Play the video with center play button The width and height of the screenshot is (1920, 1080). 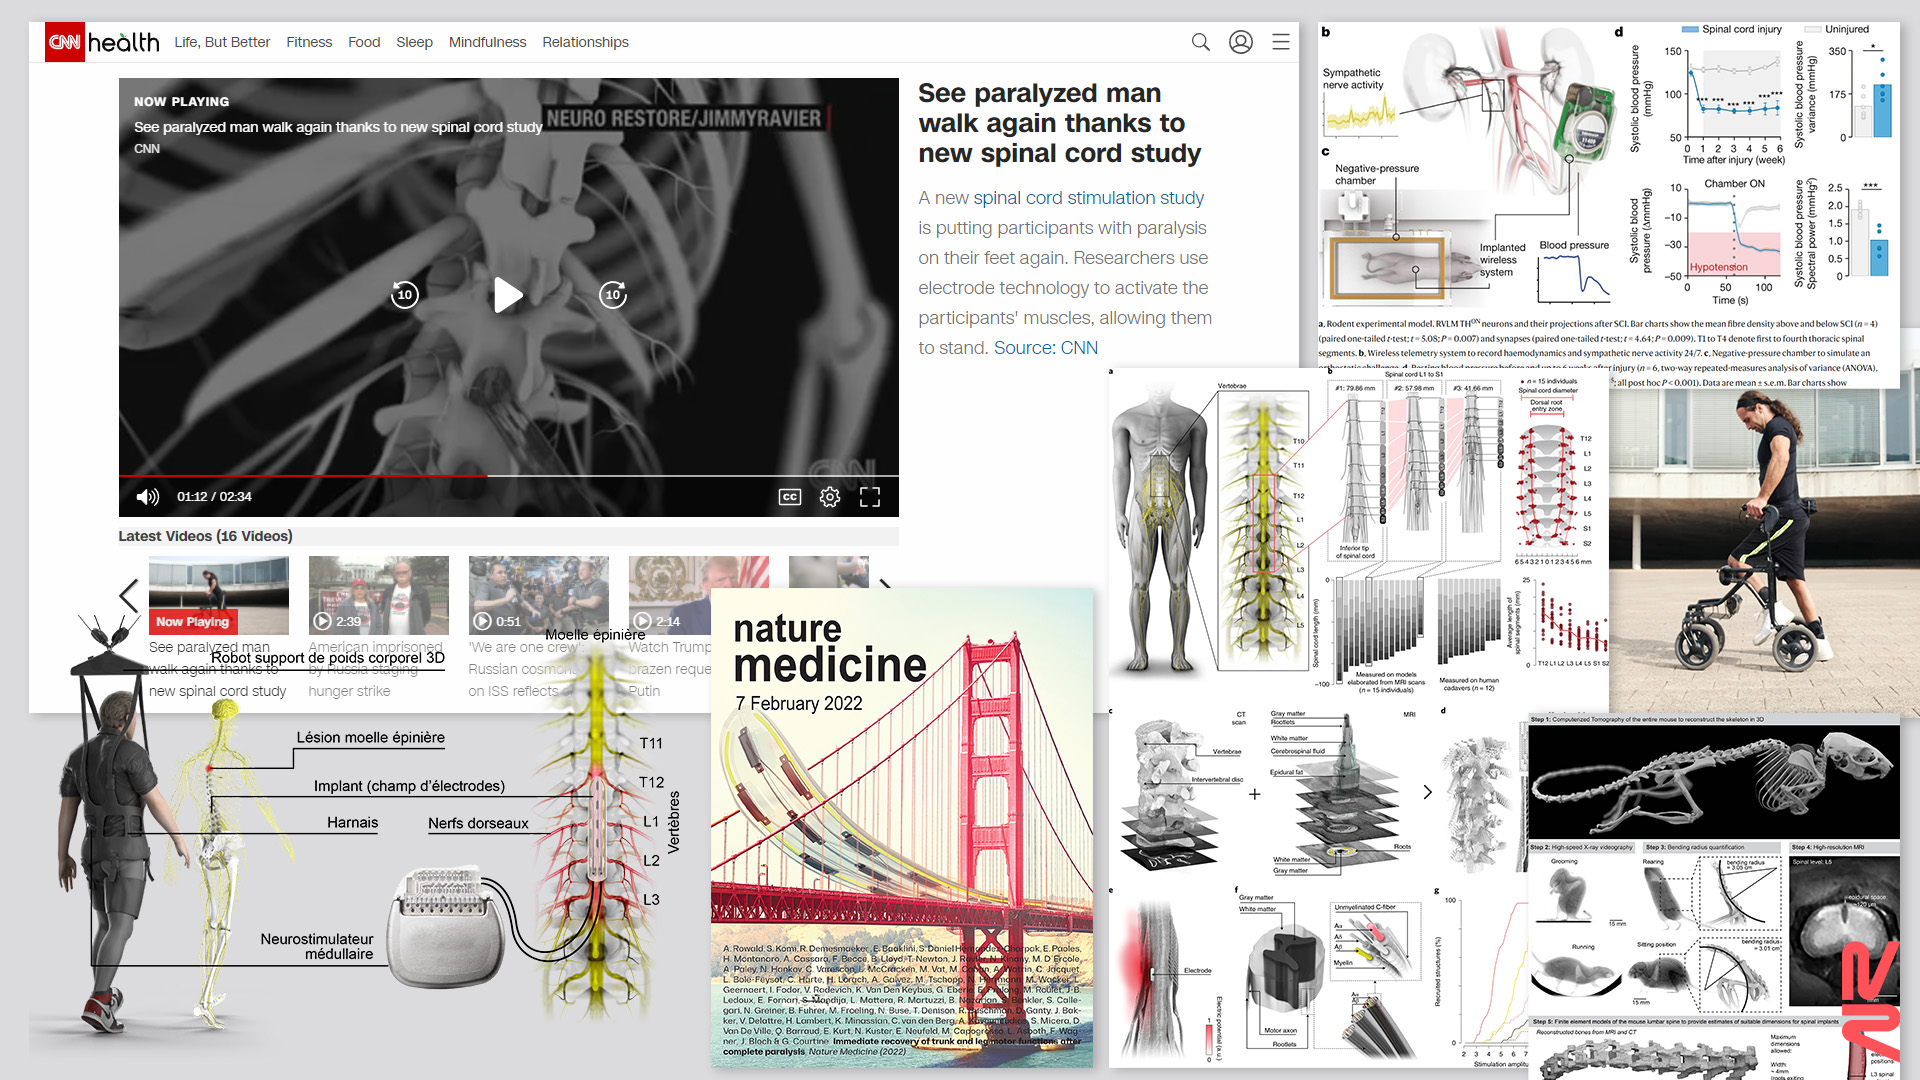click(508, 295)
